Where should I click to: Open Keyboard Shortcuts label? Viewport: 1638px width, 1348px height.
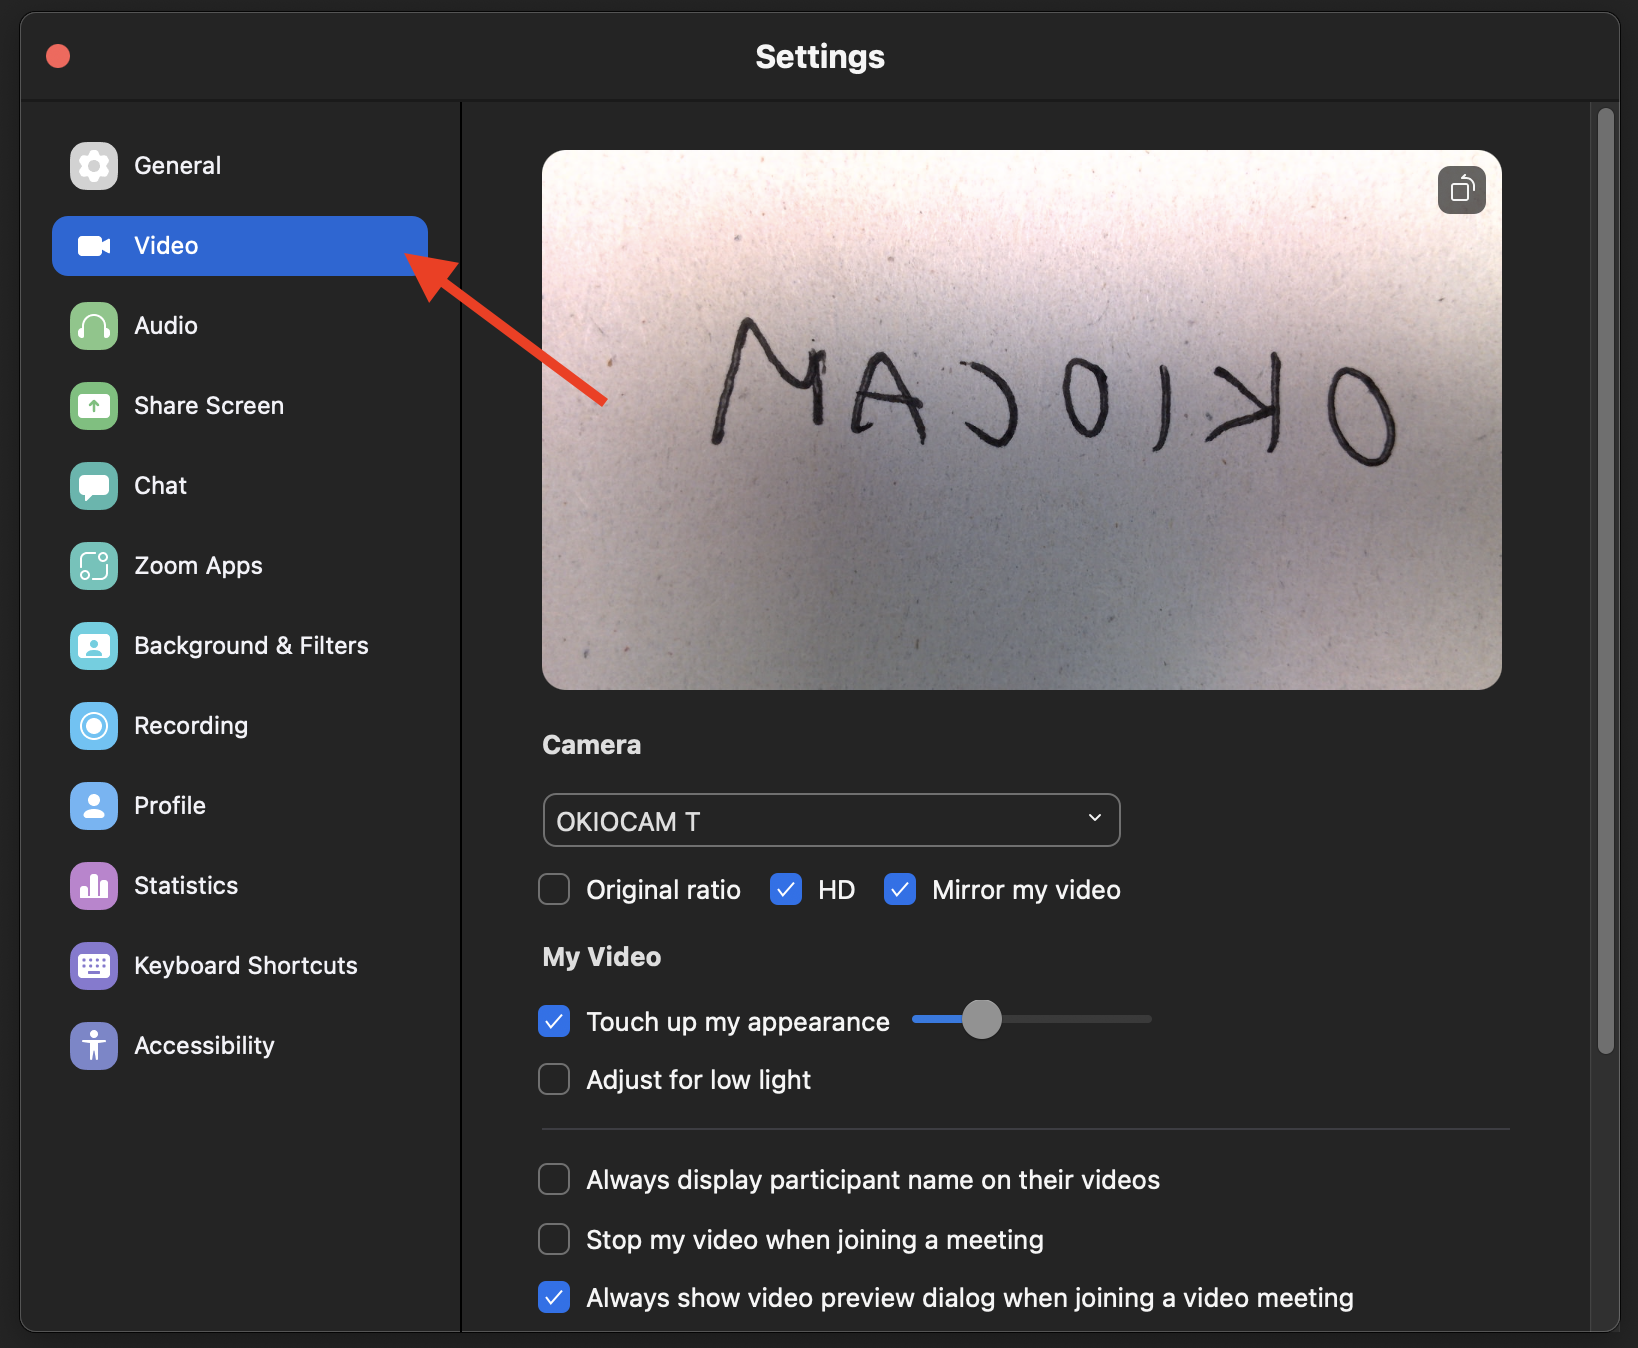[x=246, y=966]
